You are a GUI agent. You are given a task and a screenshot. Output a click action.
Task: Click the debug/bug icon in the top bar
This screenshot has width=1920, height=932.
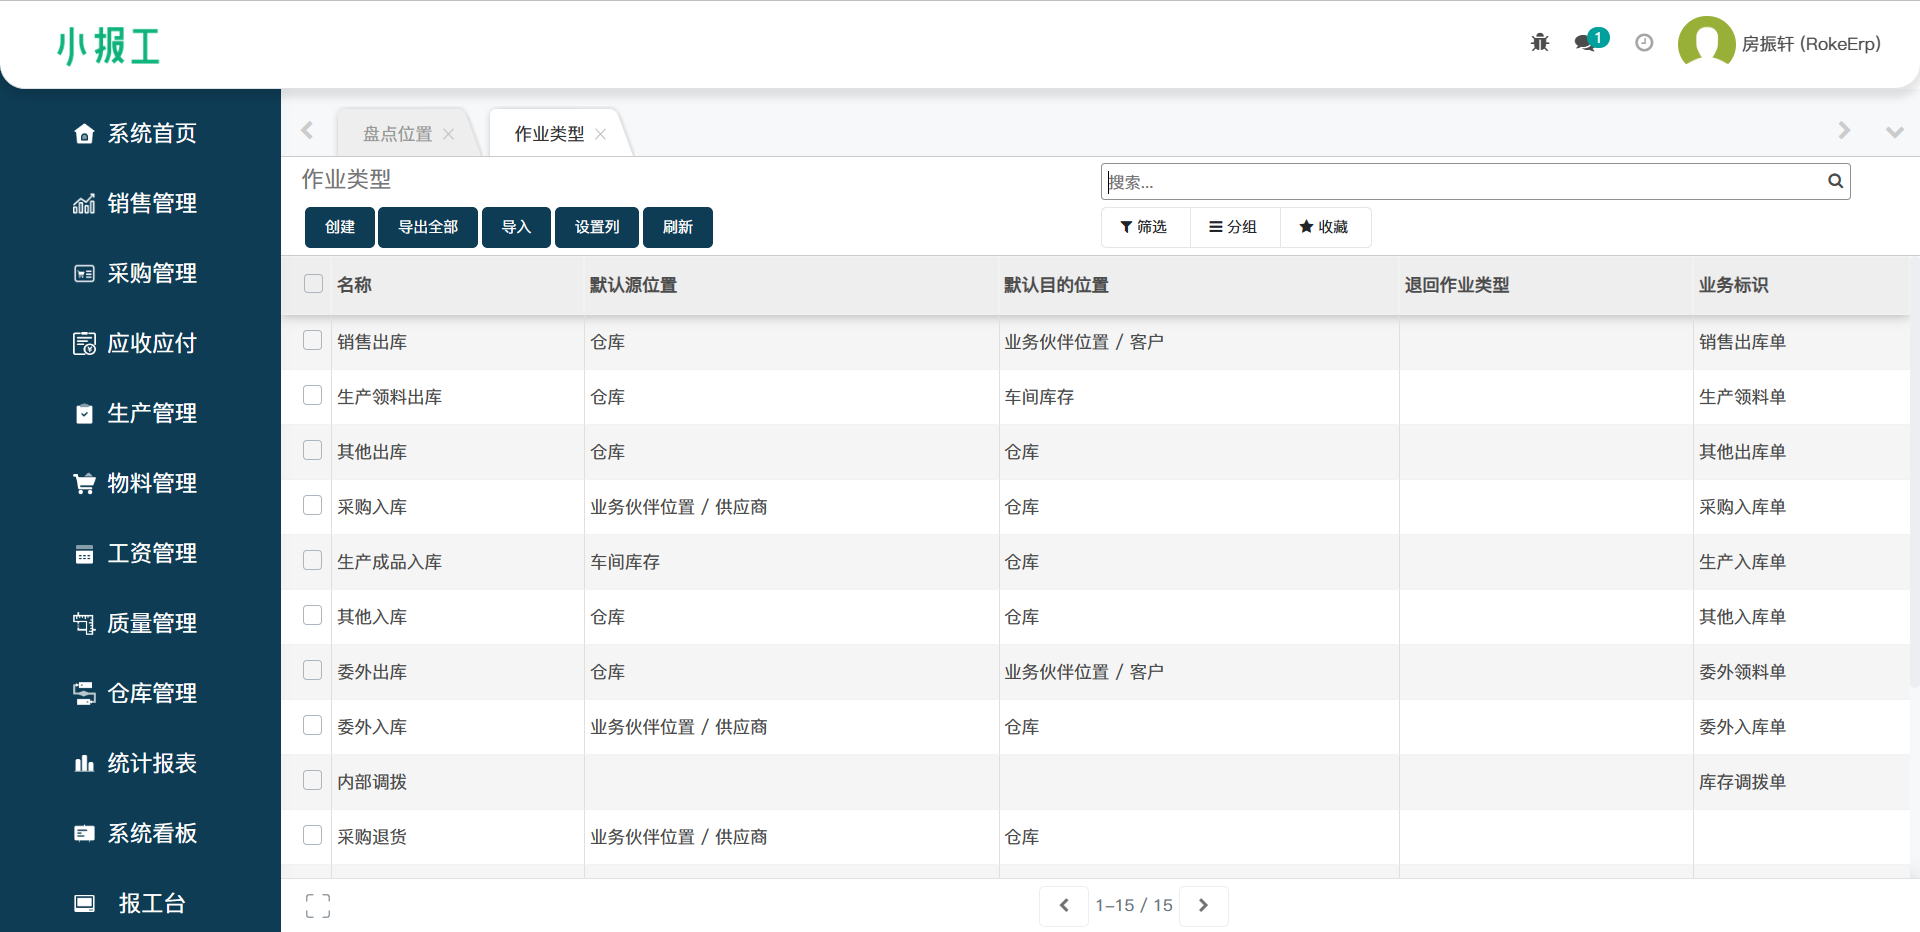(1539, 42)
